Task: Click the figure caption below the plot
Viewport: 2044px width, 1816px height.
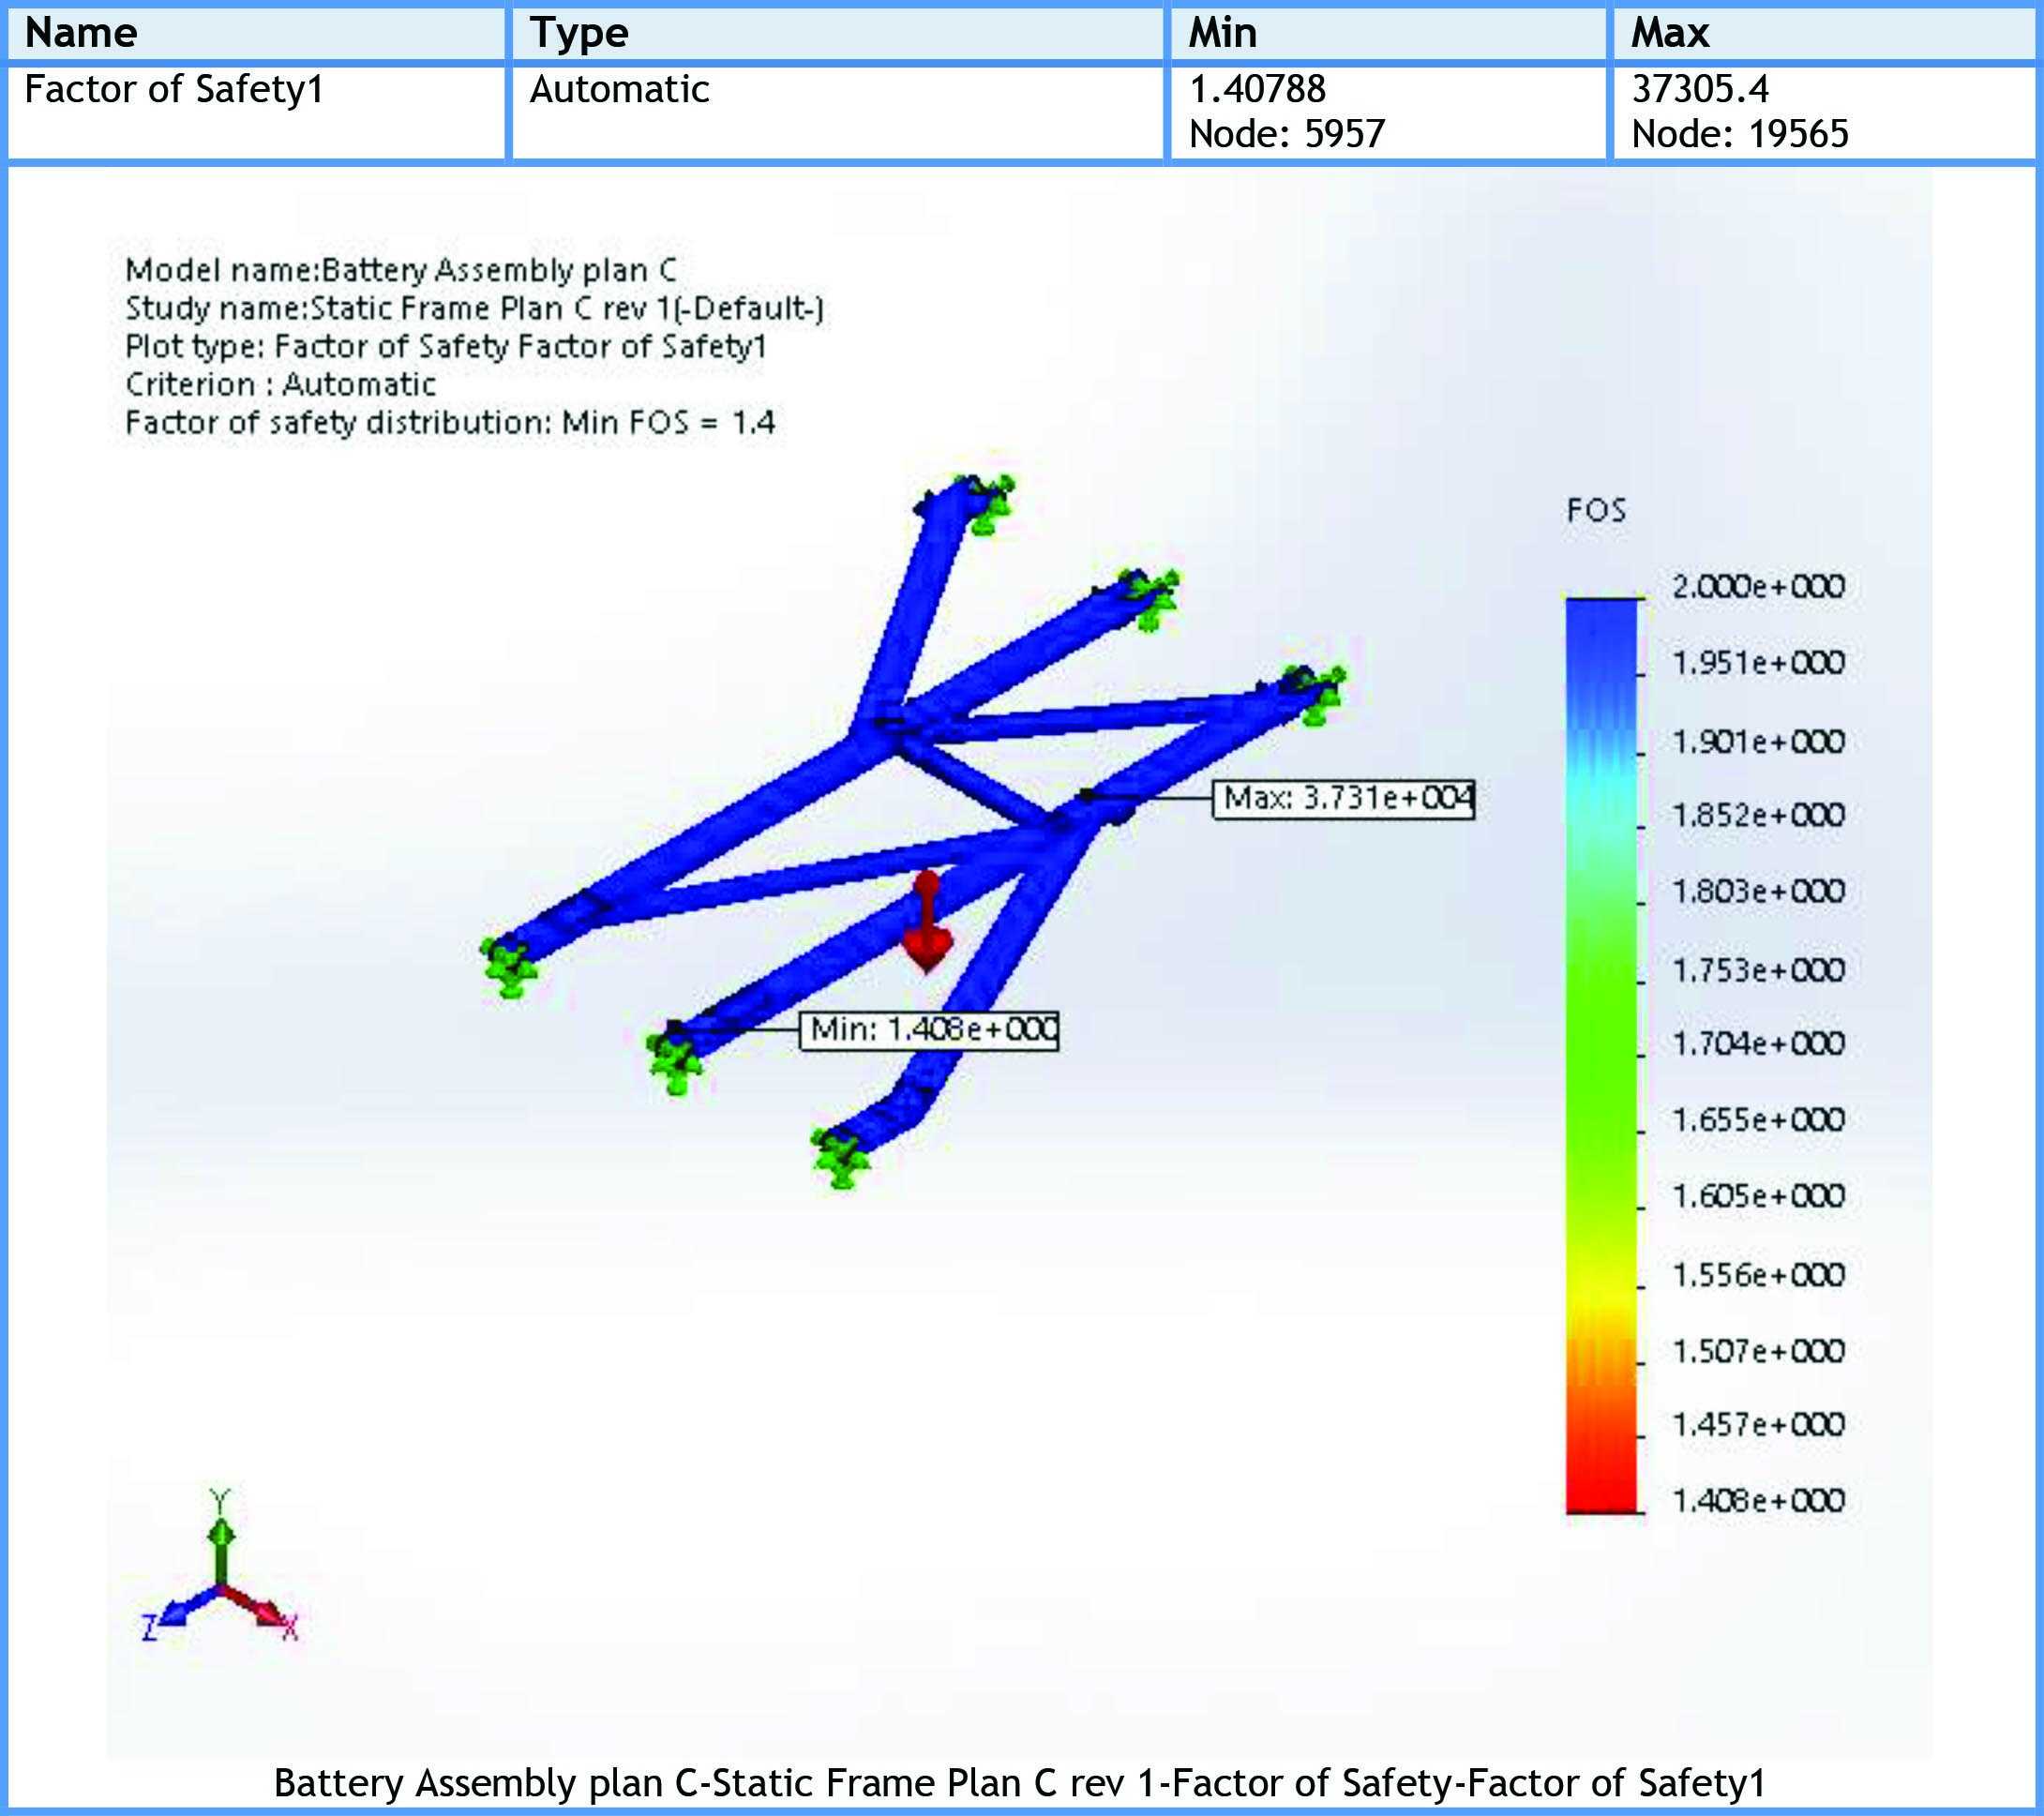Action: click(1020, 1782)
